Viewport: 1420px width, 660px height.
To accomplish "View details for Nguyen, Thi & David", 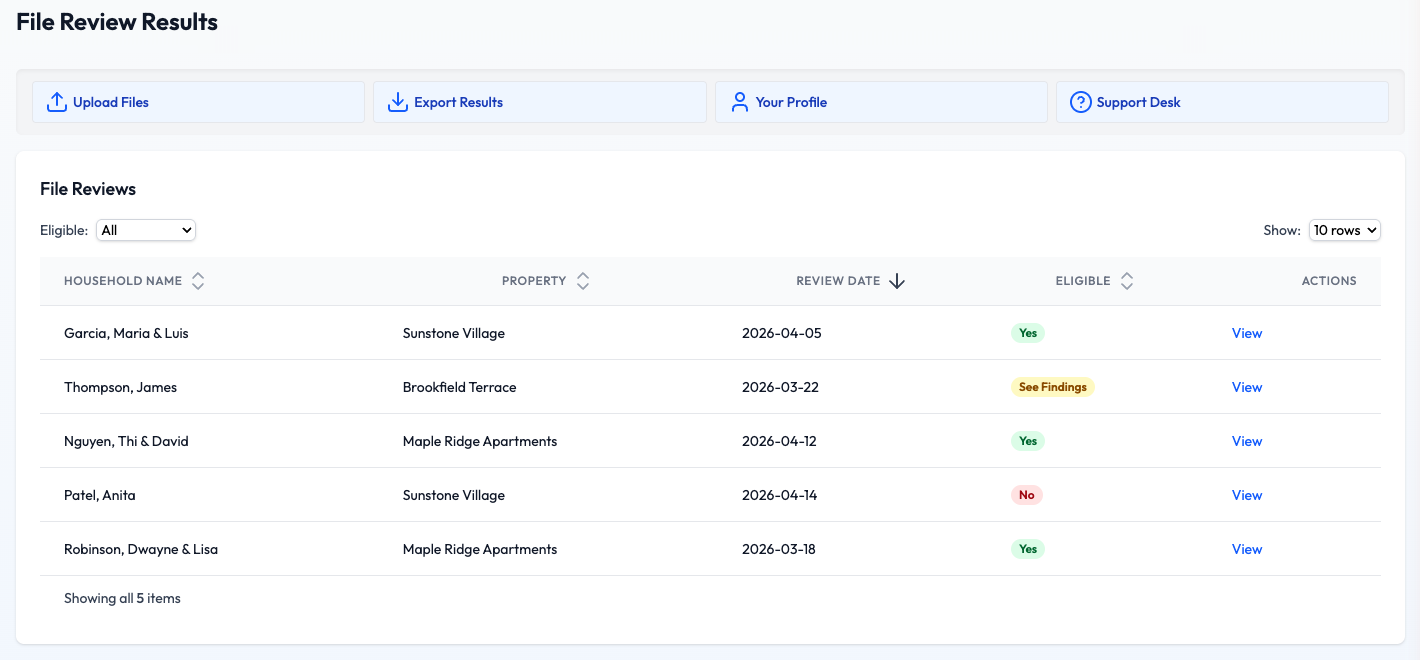I will [x=1247, y=440].
